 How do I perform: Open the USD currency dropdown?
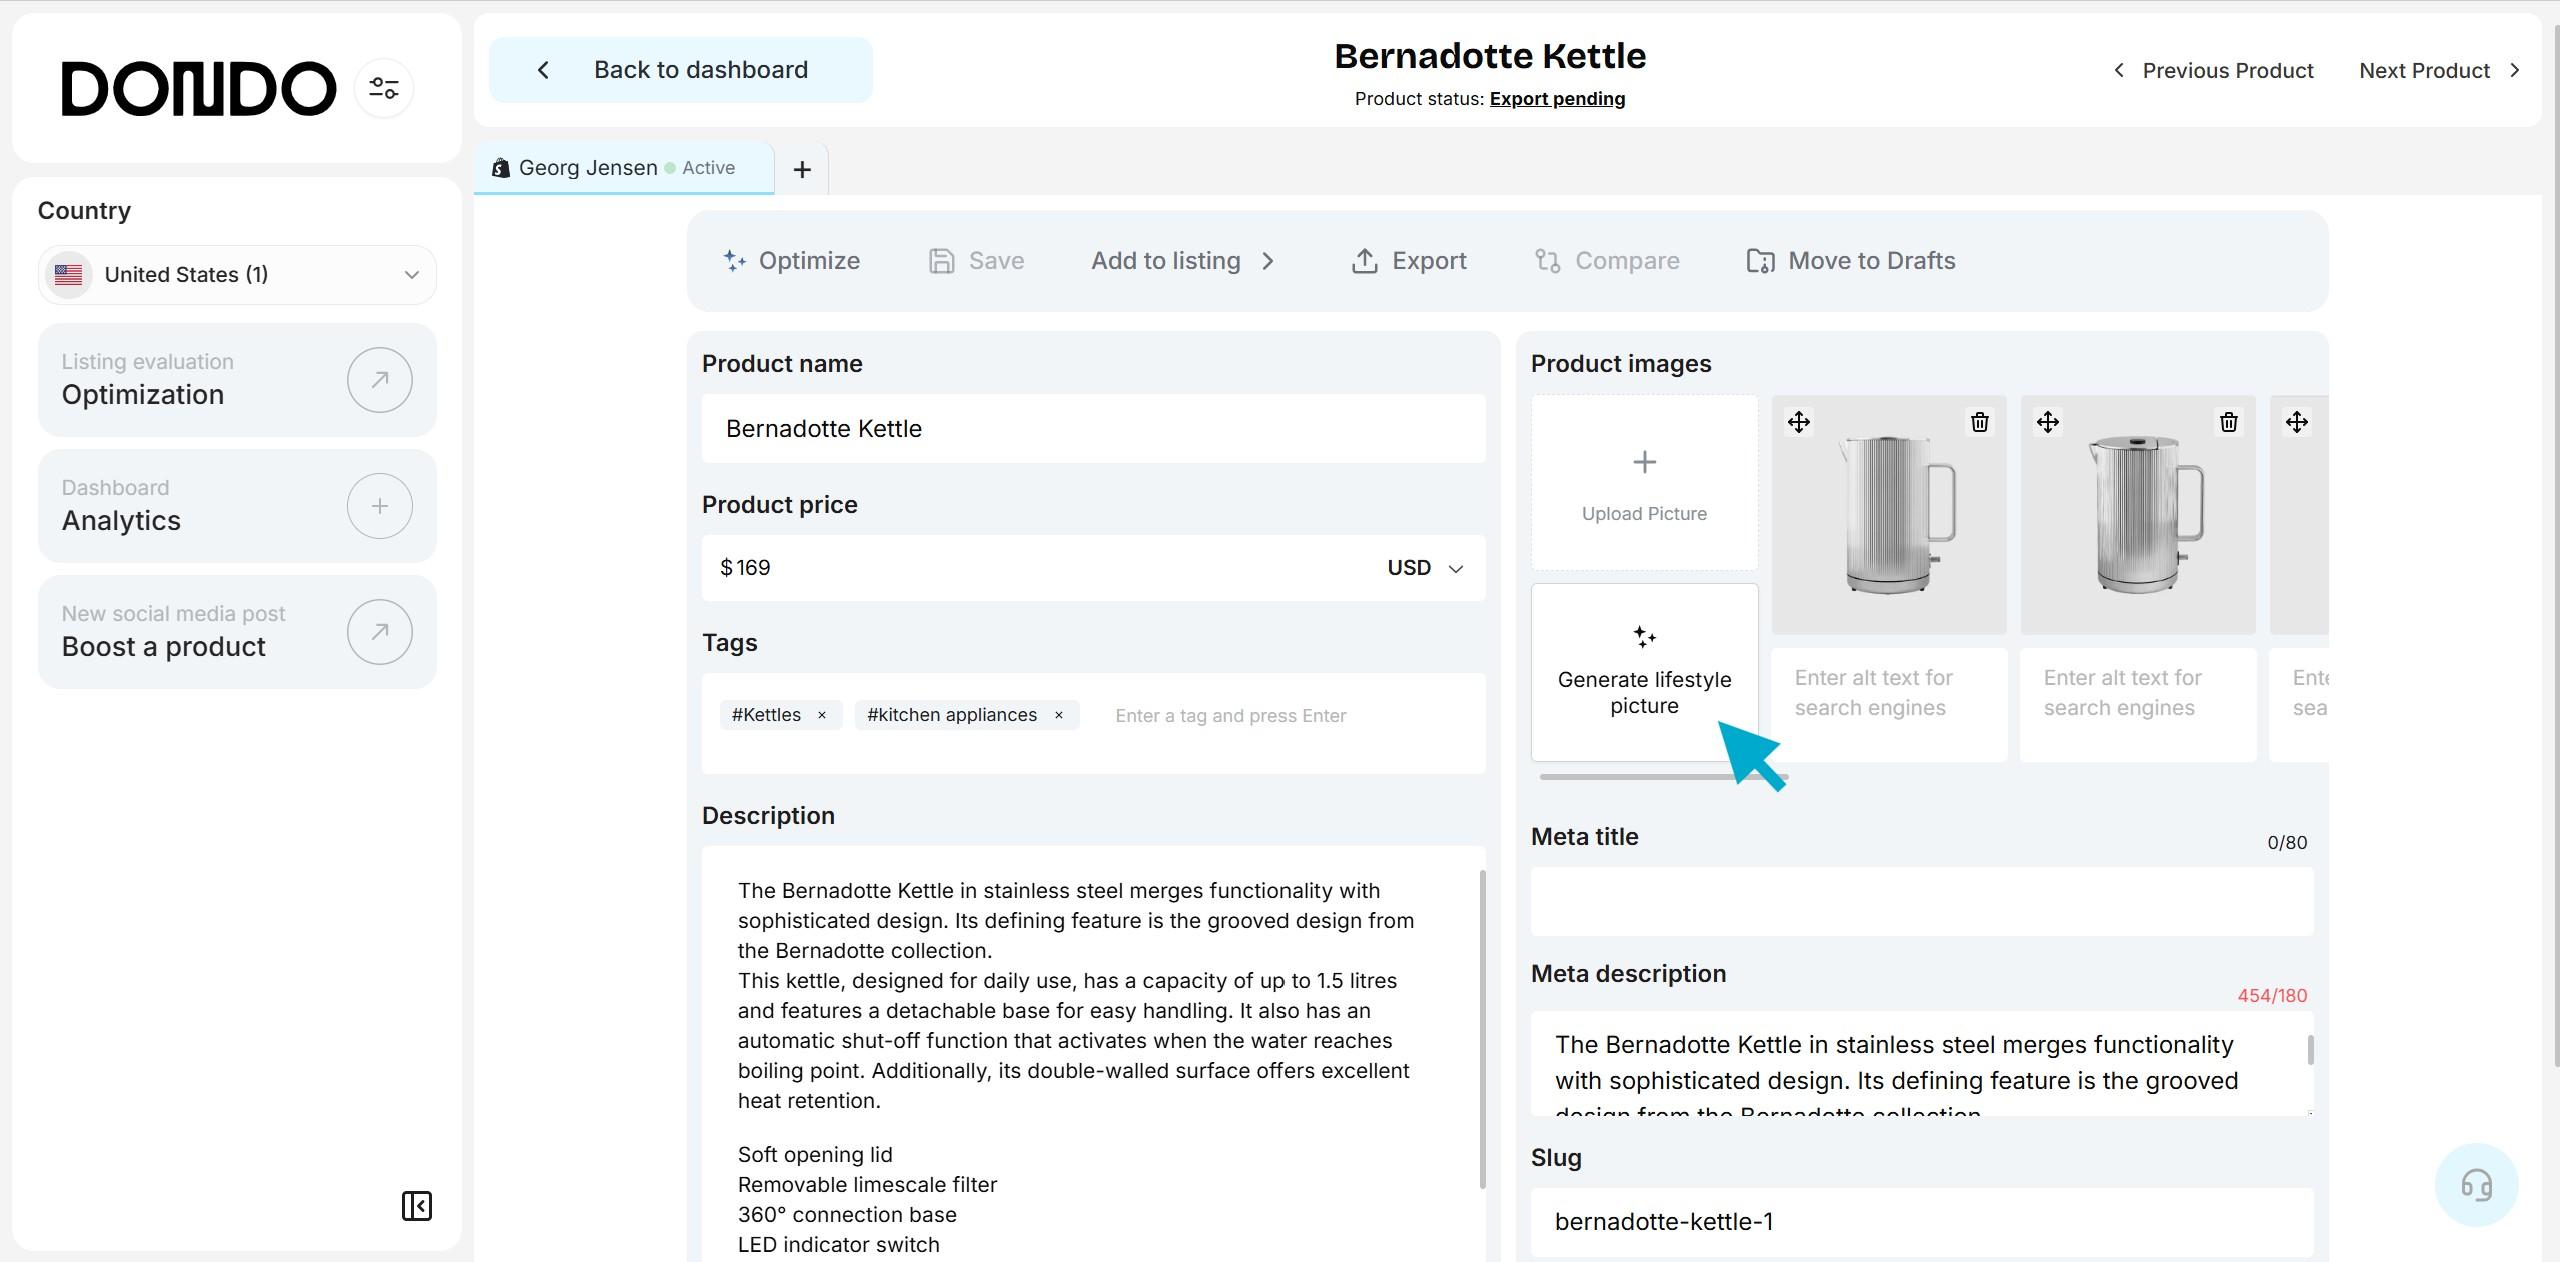pyautogui.click(x=1425, y=568)
